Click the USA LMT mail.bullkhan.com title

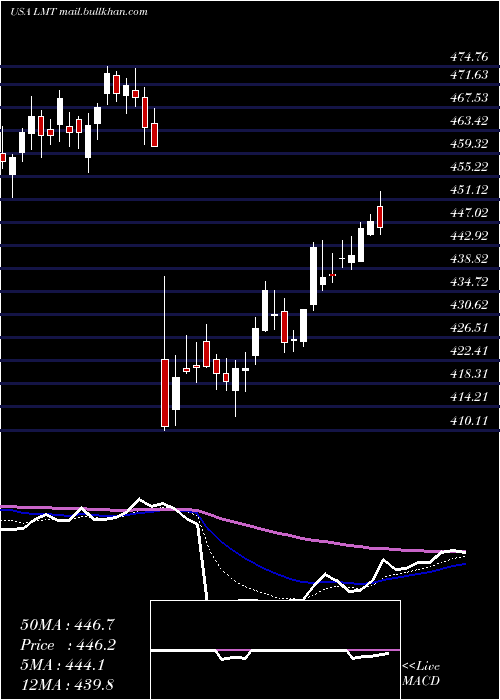[x=79, y=12]
